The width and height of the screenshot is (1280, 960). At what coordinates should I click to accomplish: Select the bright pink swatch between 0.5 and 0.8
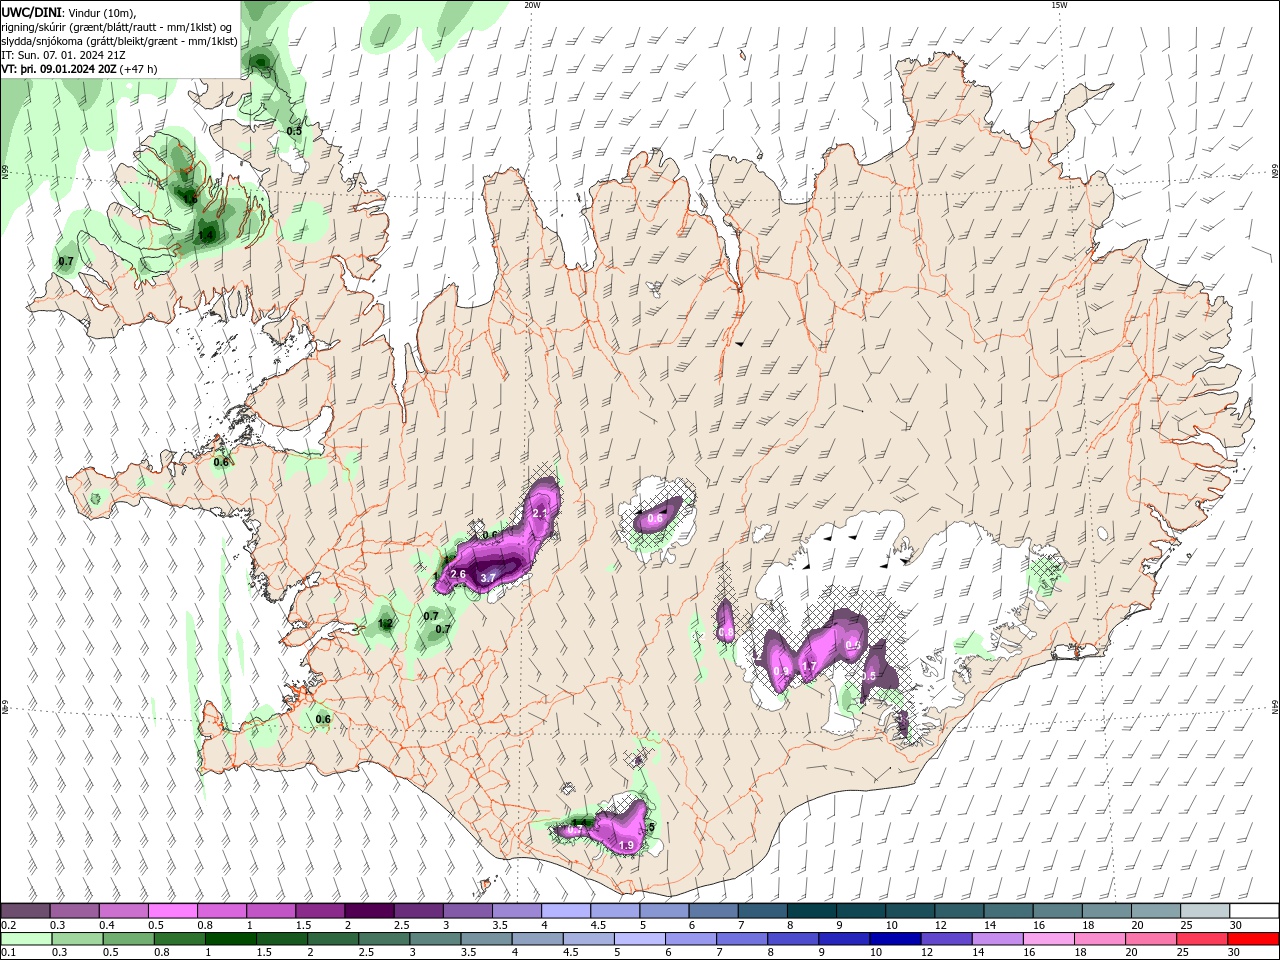(x=172, y=911)
